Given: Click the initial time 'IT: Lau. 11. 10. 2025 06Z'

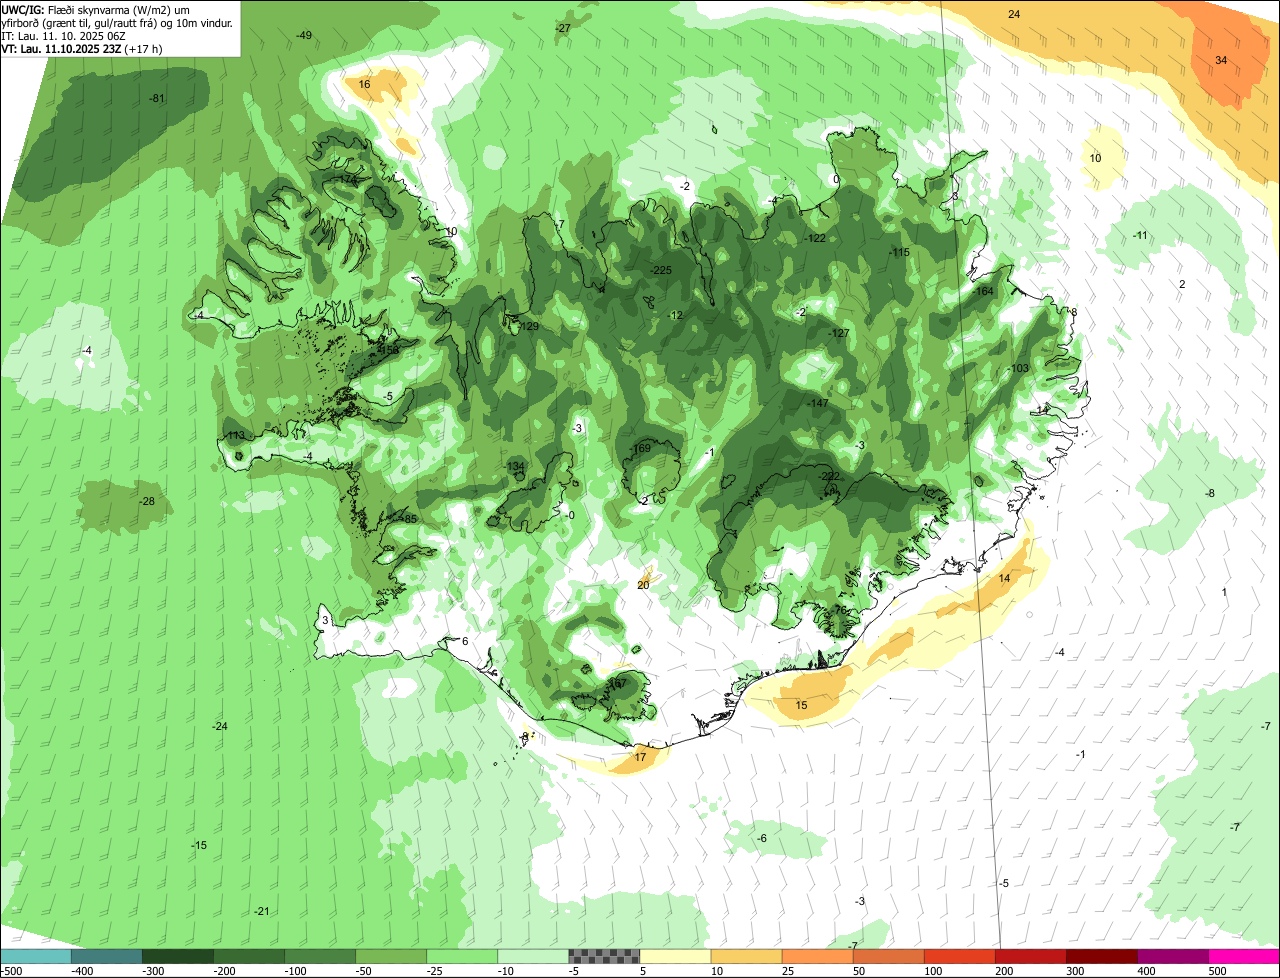Looking at the screenshot, I should [63, 35].
